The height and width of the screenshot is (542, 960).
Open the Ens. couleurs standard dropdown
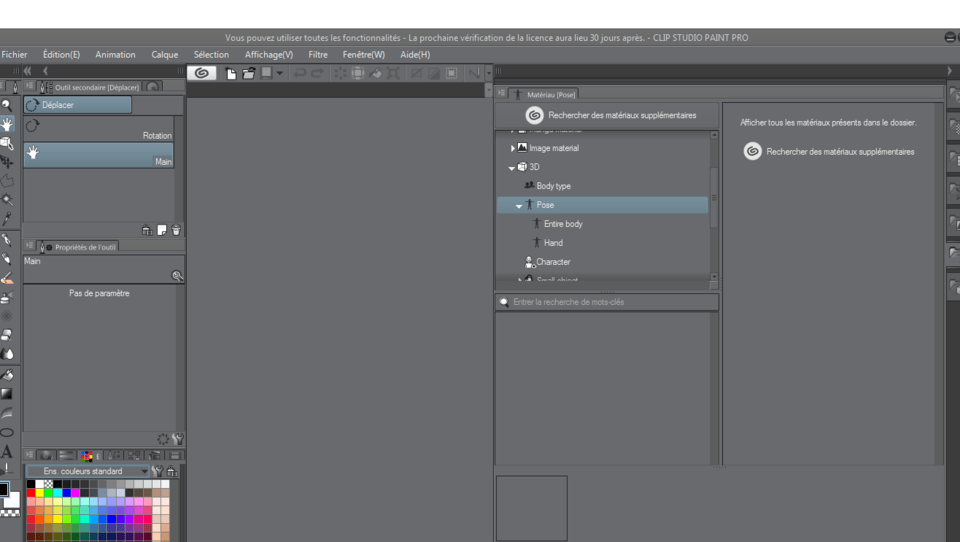tap(88, 471)
